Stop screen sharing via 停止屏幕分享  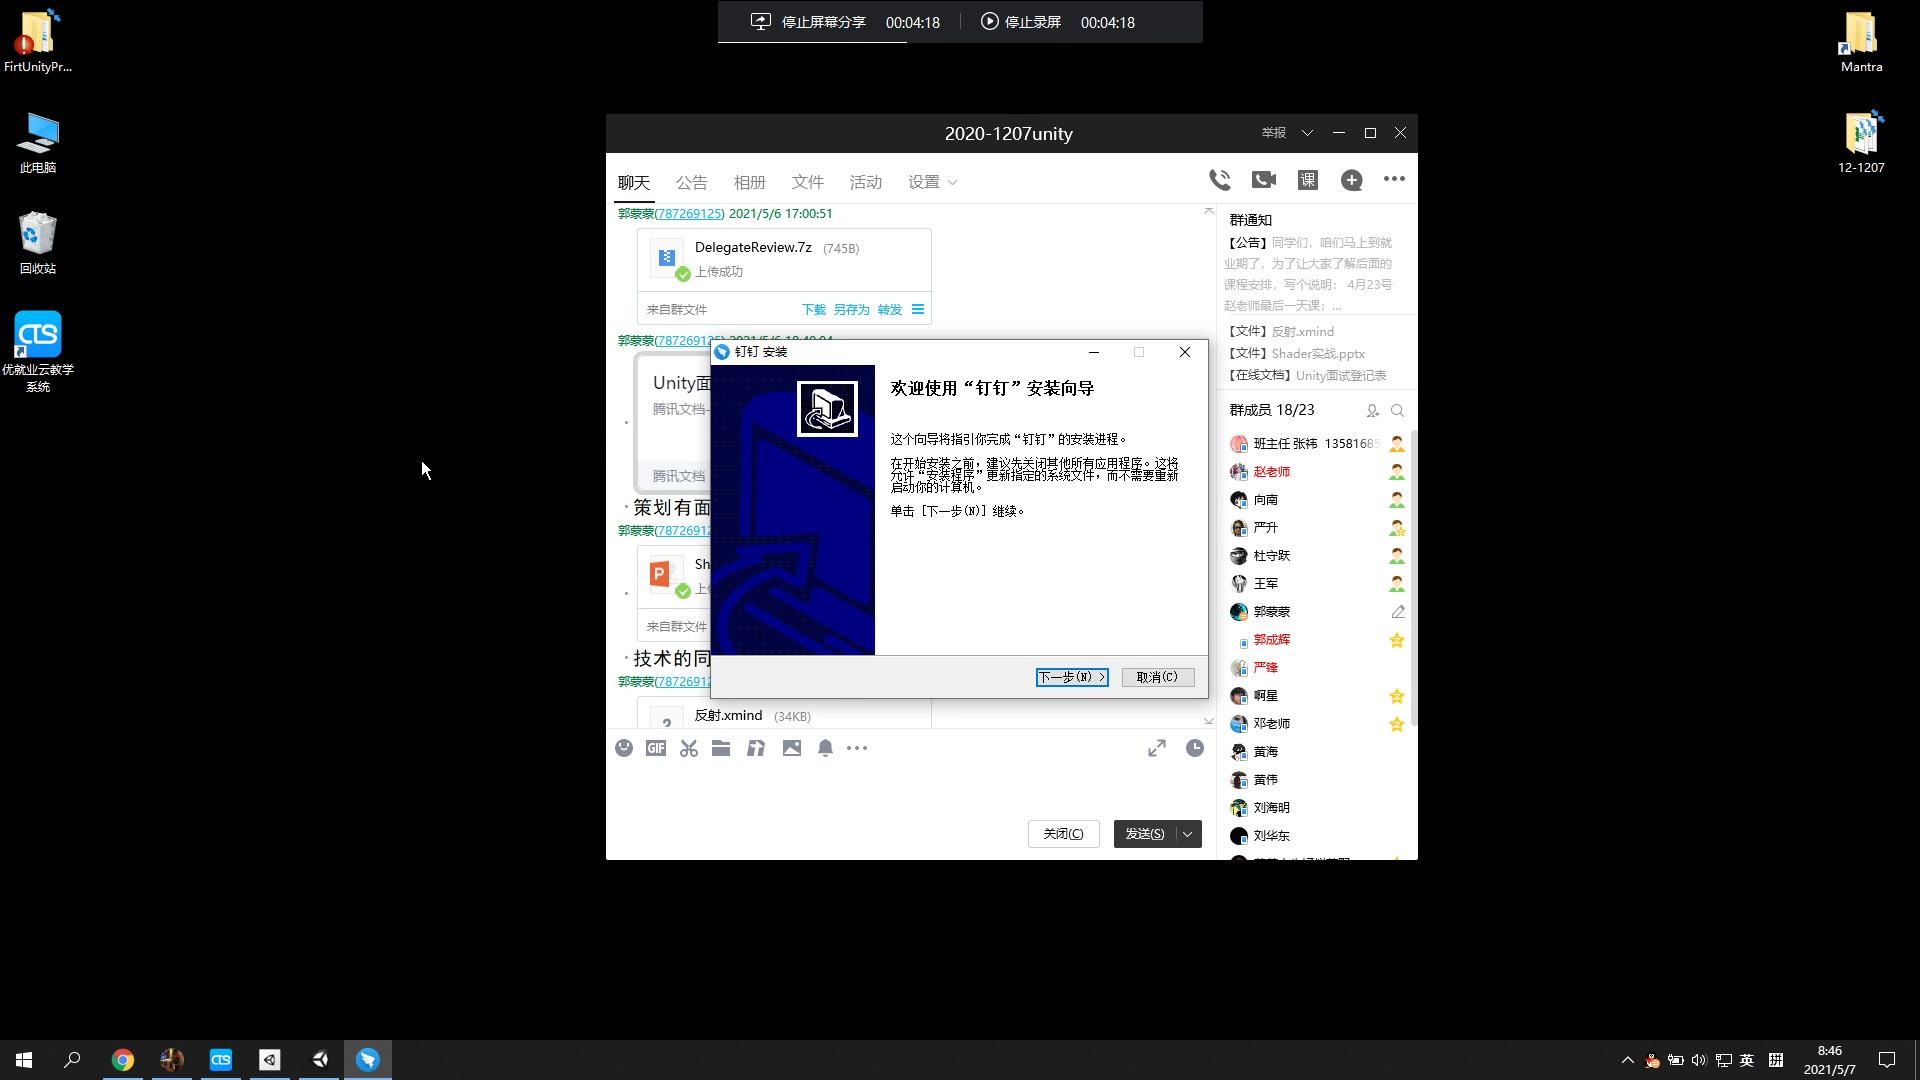pyautogui.click(x=809, y=22)
